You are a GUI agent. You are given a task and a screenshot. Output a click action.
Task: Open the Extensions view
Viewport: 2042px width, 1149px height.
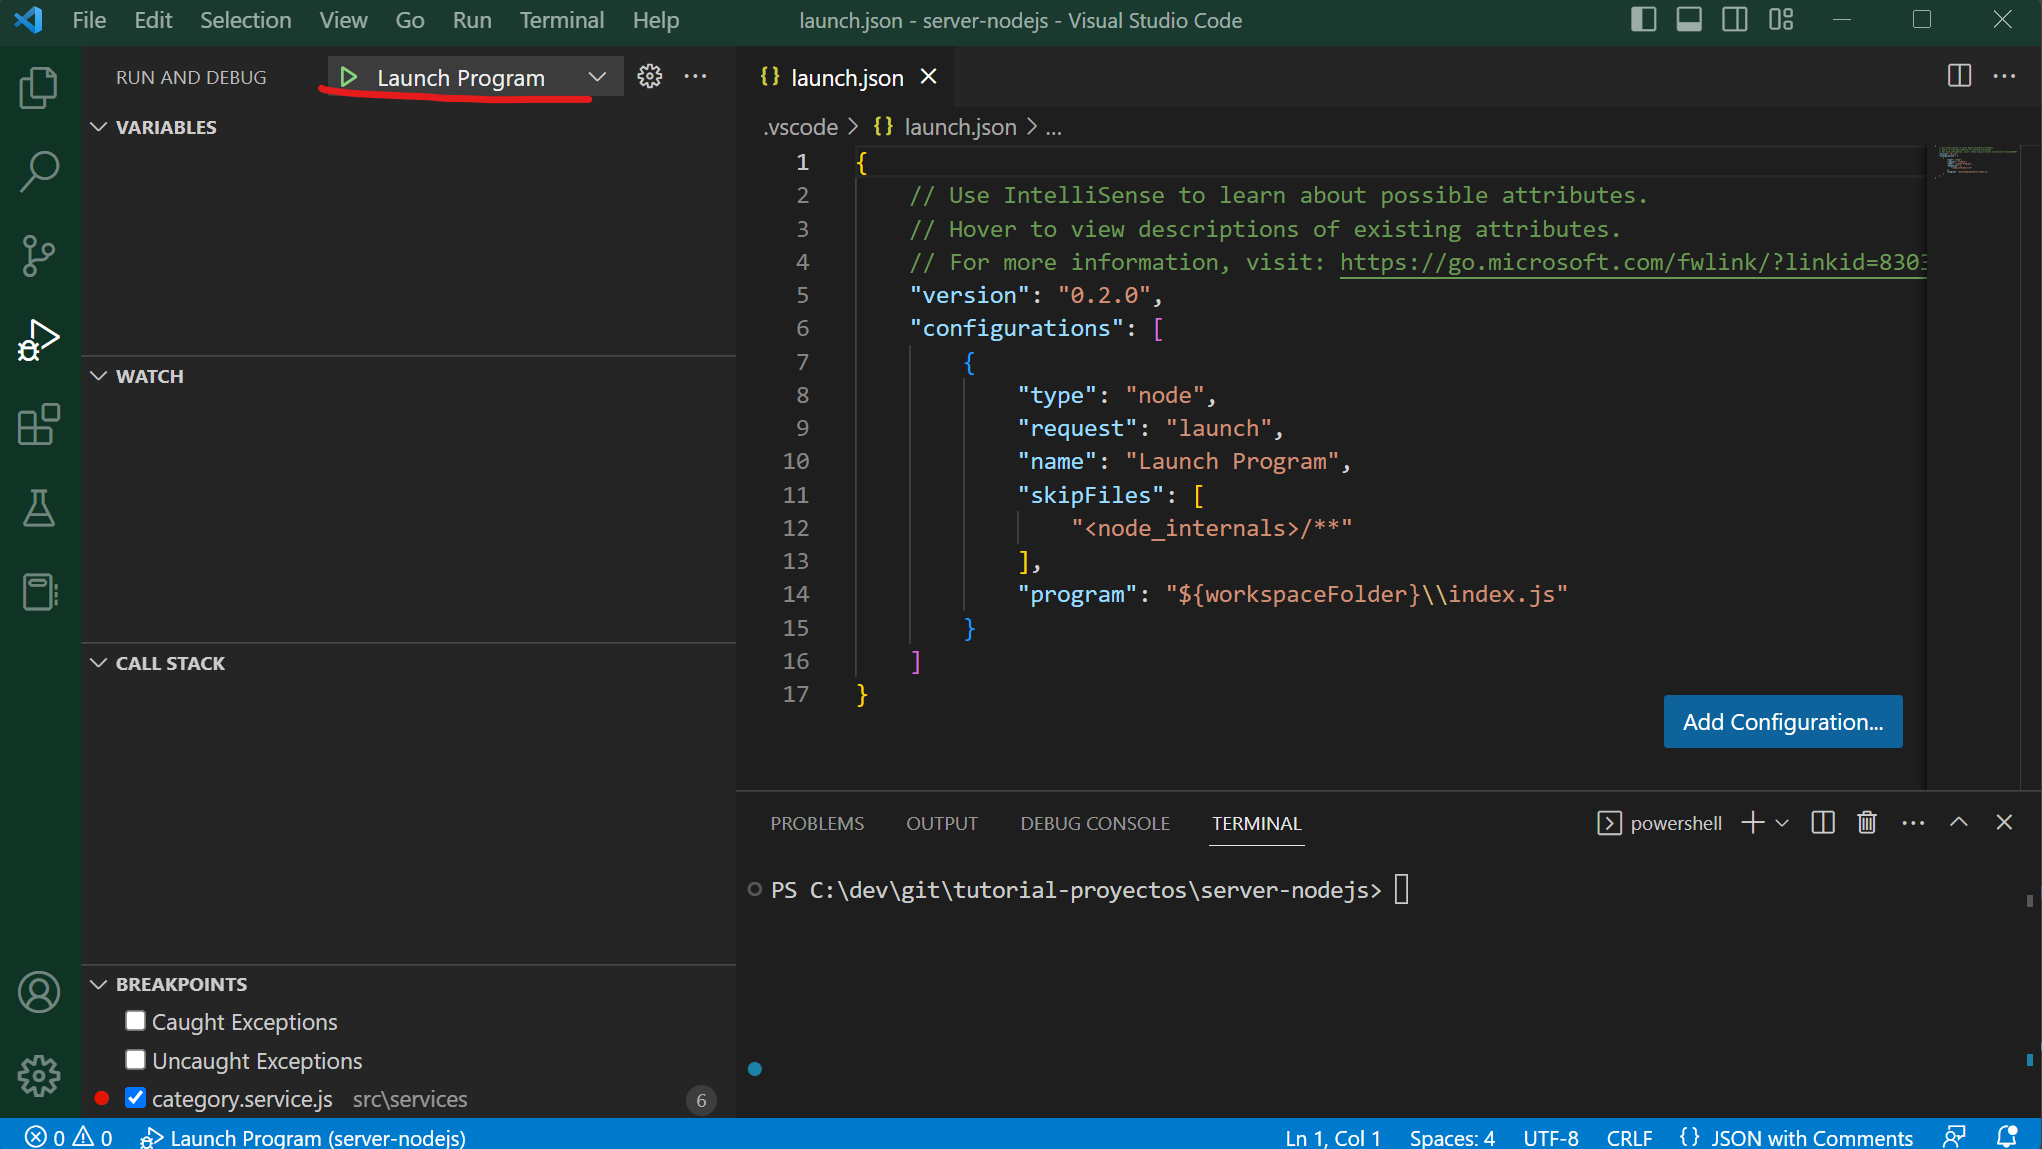click(x=38, y=424)
